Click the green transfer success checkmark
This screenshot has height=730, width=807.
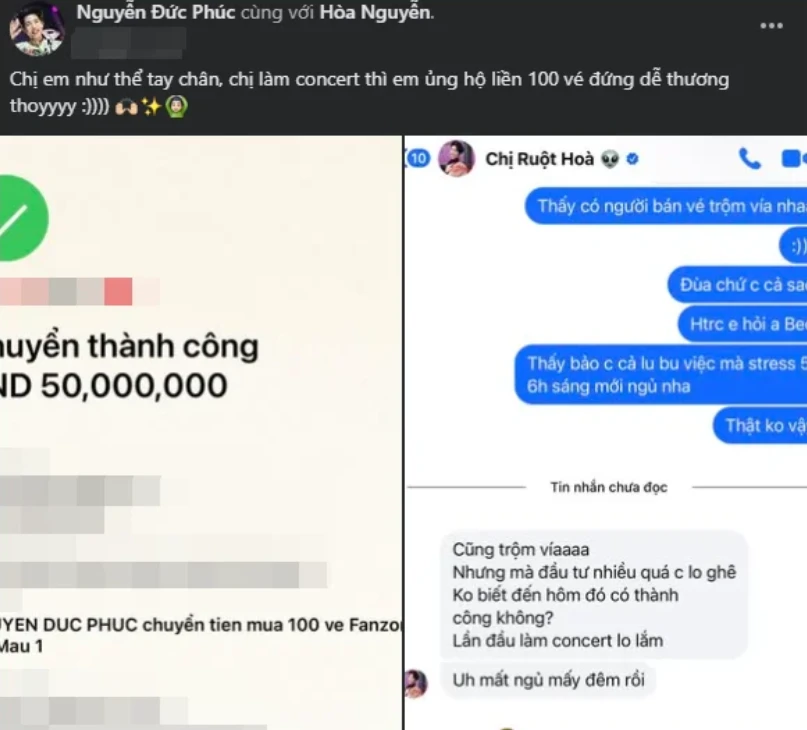[21, 218]
